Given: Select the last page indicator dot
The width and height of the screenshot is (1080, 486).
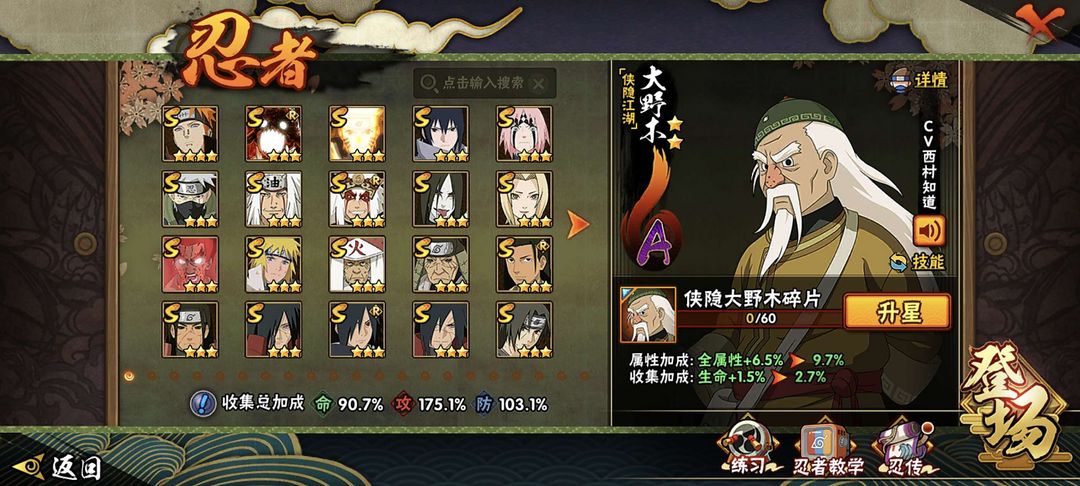Looking at the screenshot, I should click(x=585, y=376).
